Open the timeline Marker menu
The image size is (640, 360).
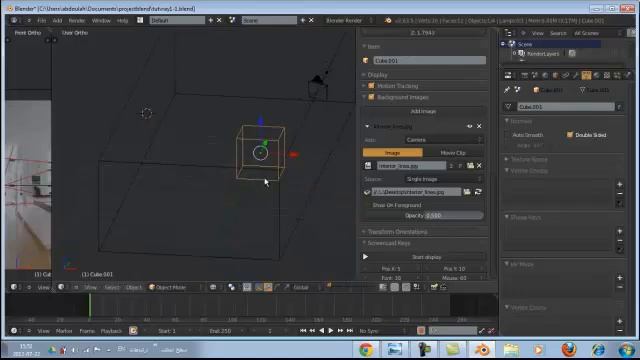tap(64, 331)
